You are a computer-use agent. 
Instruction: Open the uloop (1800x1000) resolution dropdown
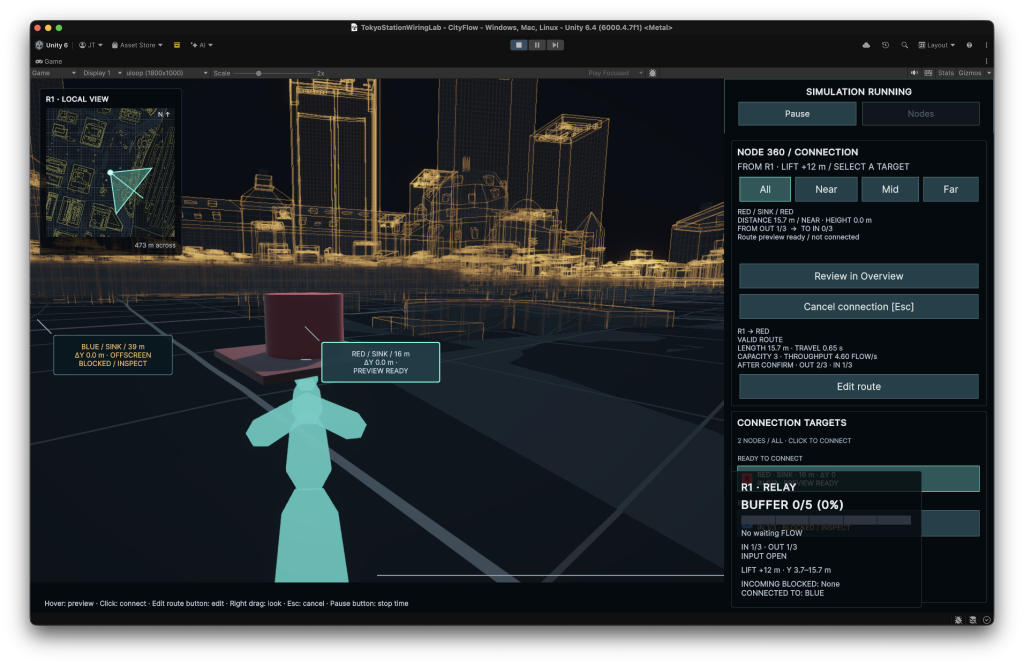pos(167,73)
